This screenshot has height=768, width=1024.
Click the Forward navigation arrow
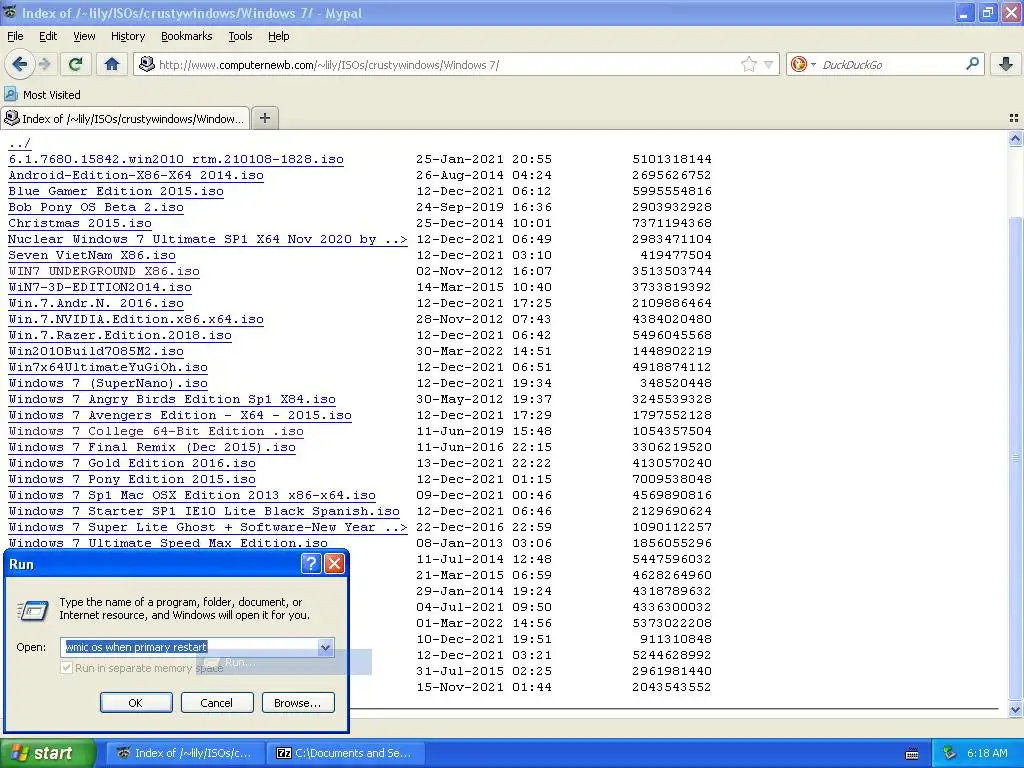pyautogui.click(x=44, y=64)
